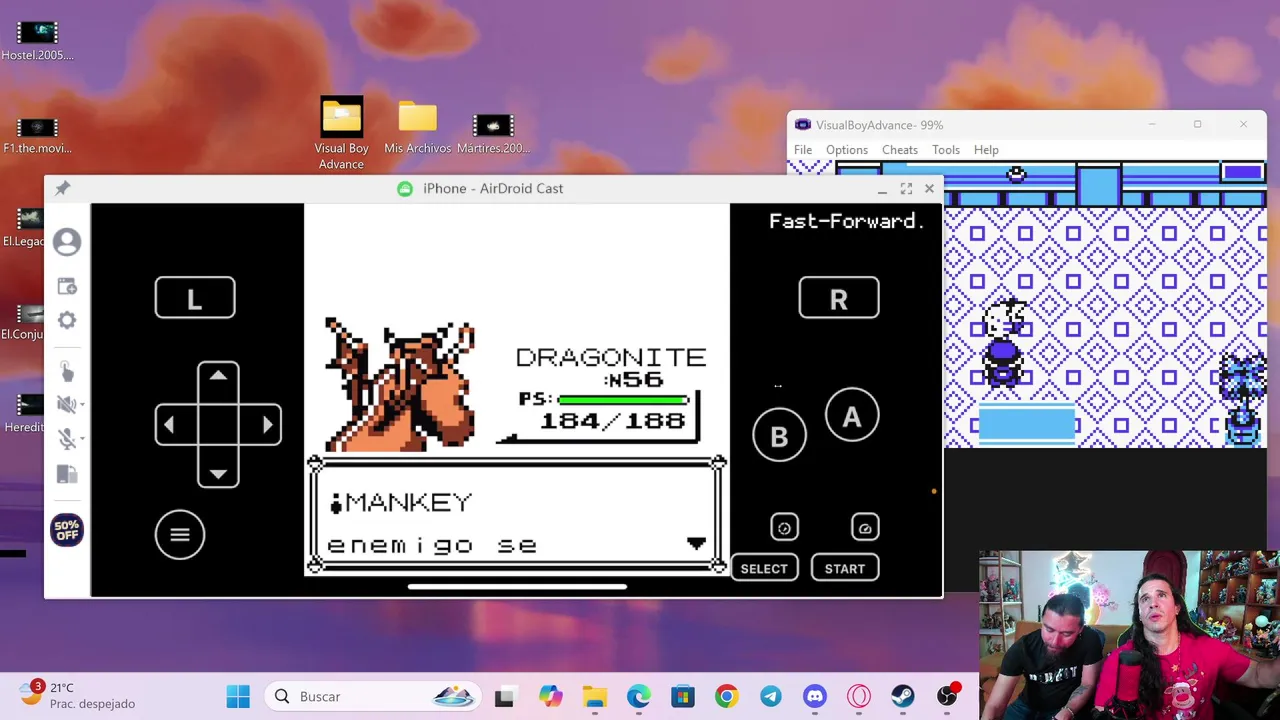Screen dimensions: 1280x720
Task: Click the rotate screen device icon
Action: 67,474
